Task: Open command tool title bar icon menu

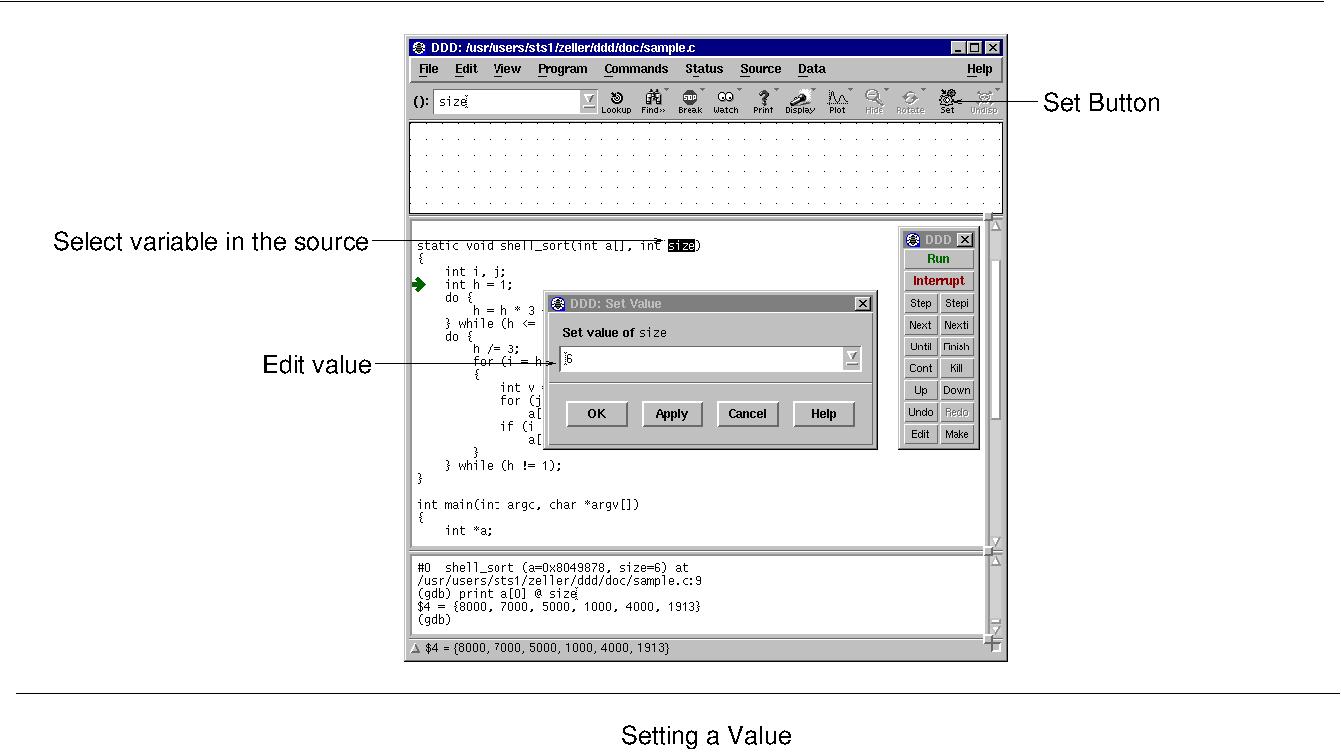Action: tap(913, 240)
